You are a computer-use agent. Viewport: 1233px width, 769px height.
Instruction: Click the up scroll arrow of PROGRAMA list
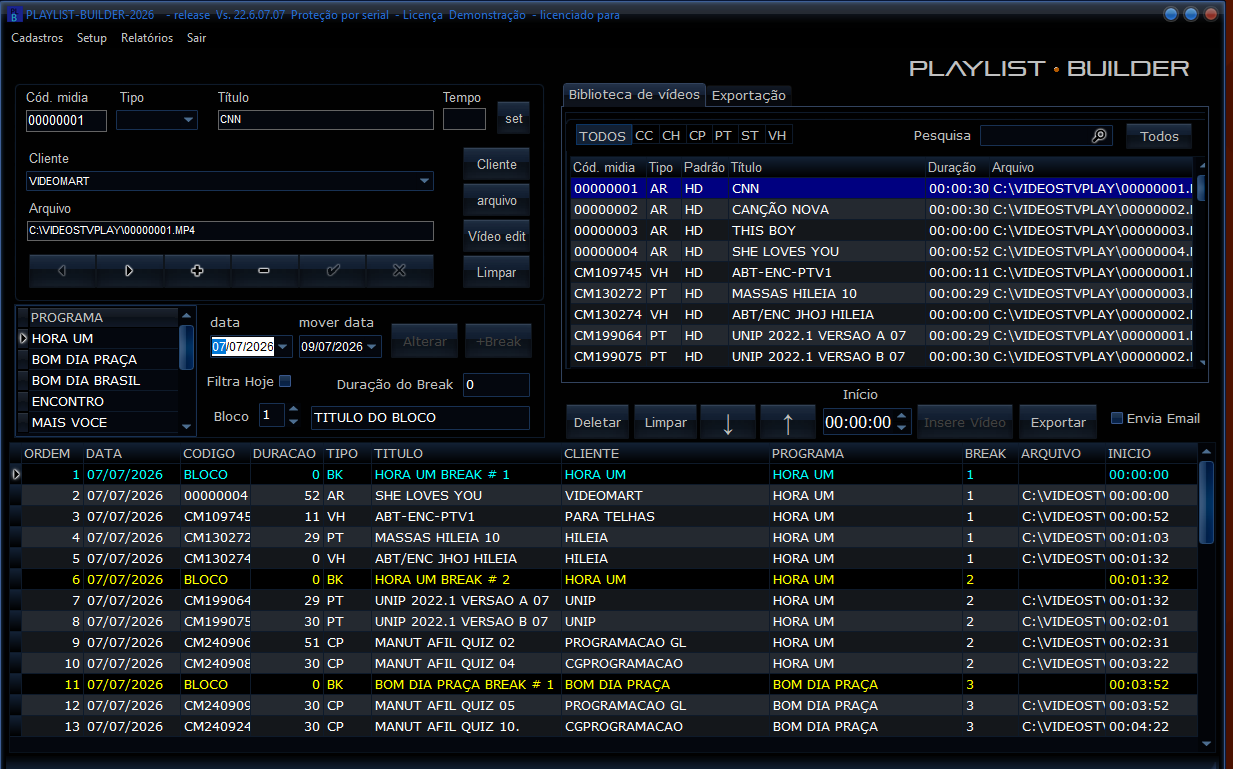[x=186, y=315]
